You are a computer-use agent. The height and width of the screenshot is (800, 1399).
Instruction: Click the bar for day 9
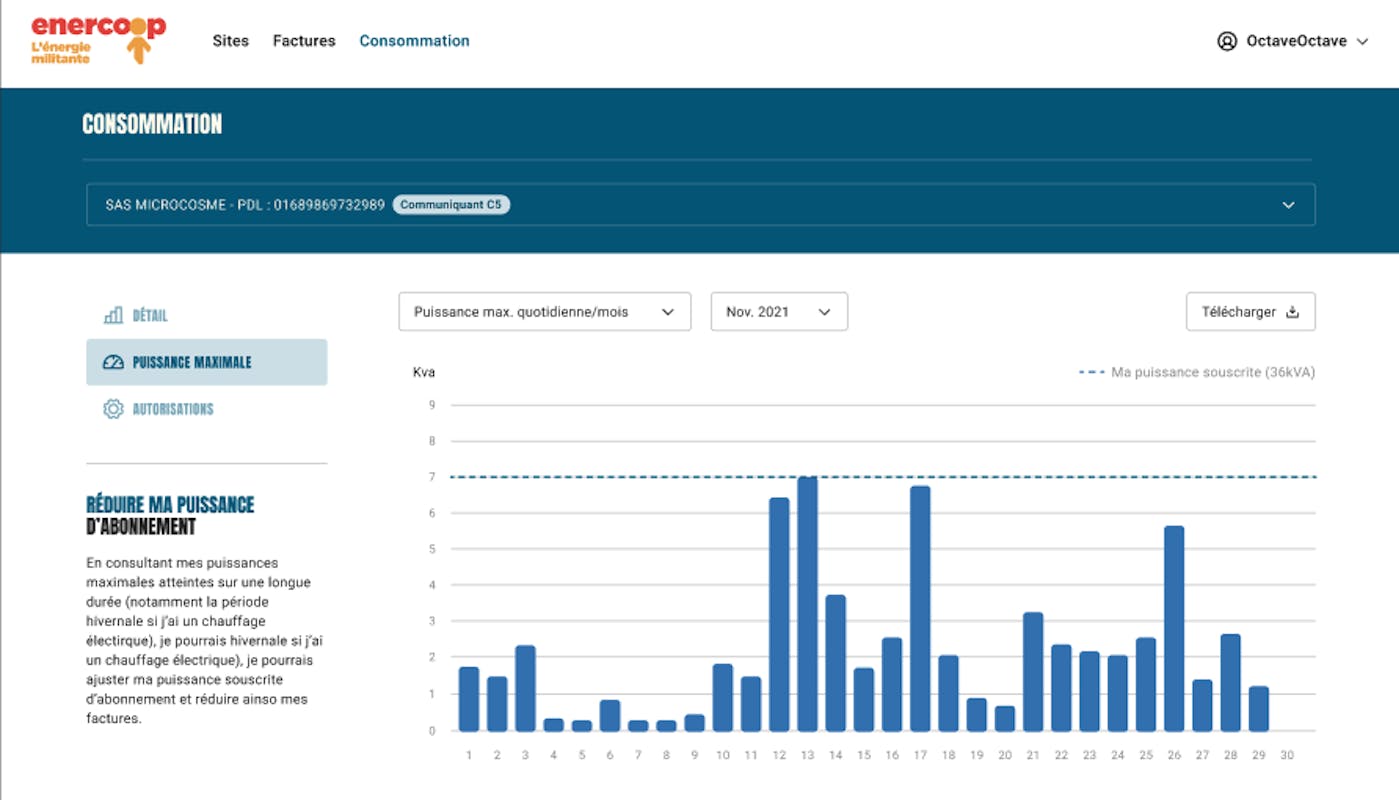tap(695, 723)
